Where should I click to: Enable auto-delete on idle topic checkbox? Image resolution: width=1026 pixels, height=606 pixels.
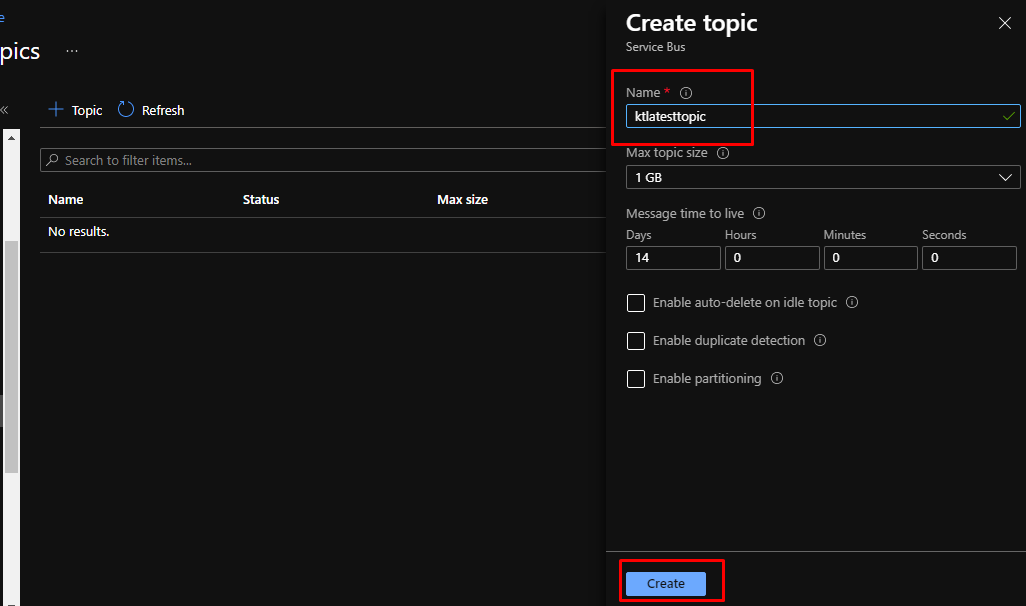click(x=636, y=303)
